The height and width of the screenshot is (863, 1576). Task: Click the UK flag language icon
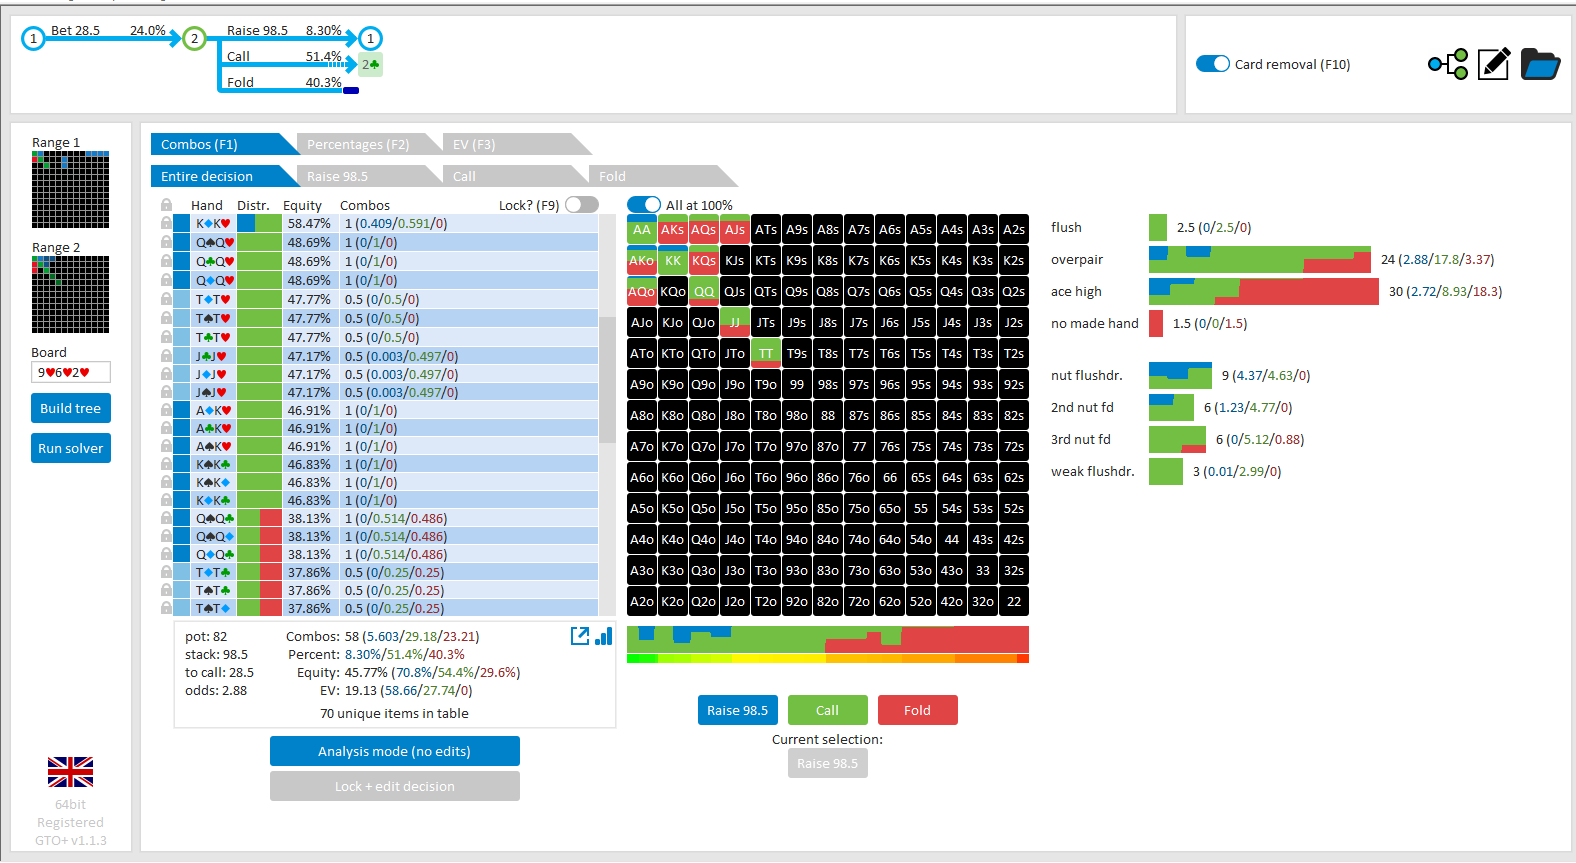point(70,772)
